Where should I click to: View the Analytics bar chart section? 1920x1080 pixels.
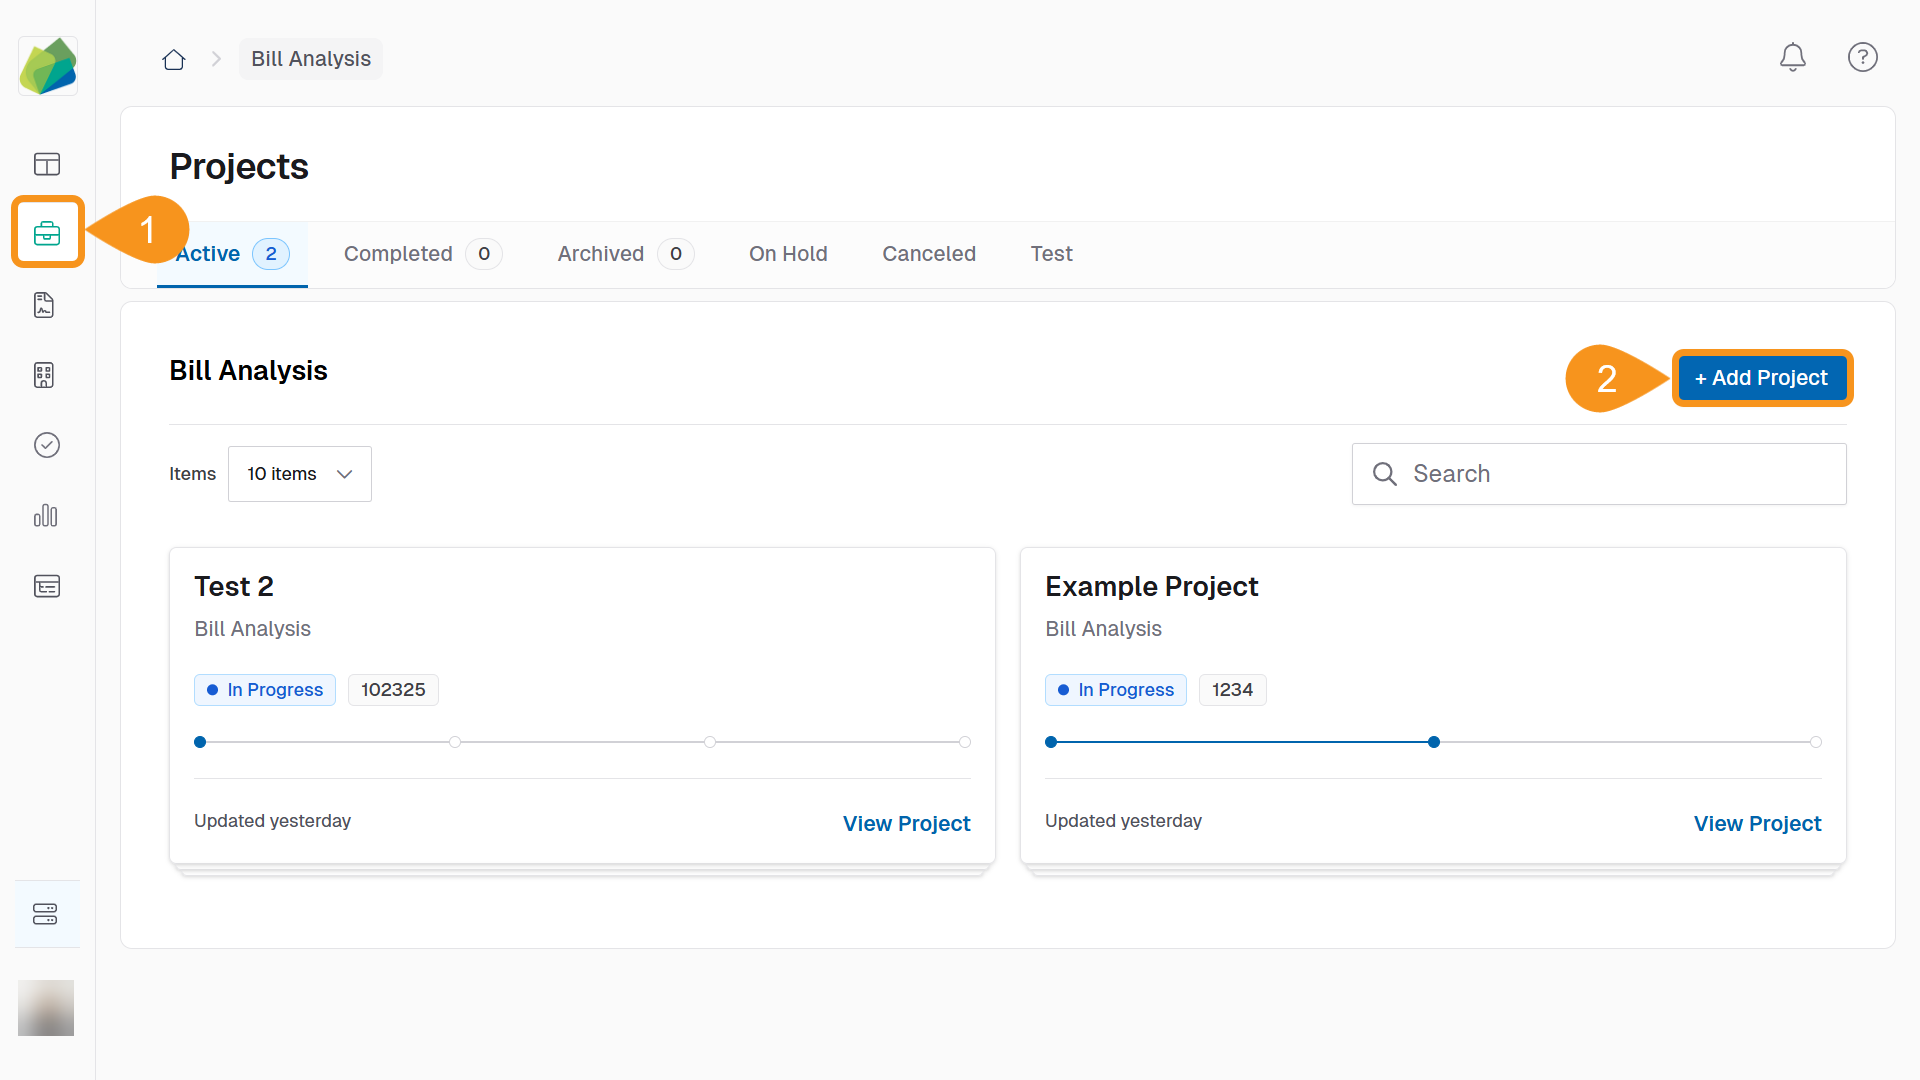[46, 516]
